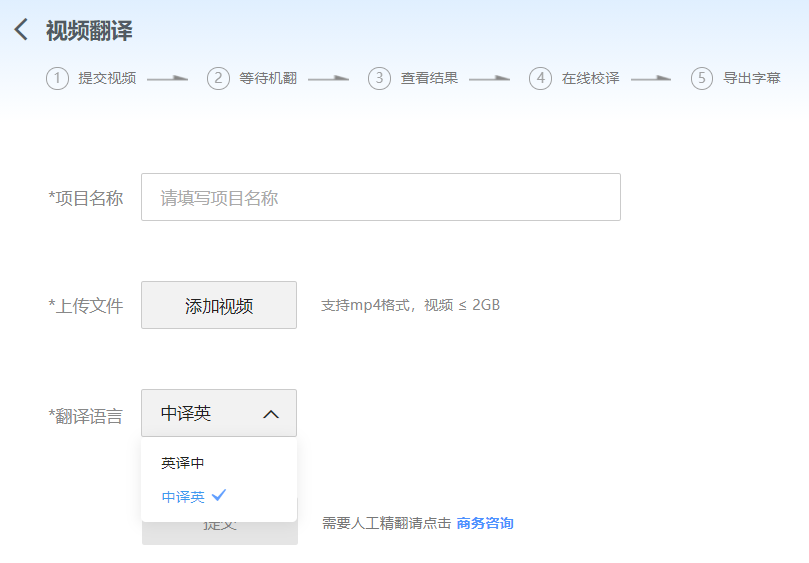Open the 在线校译 step label
Viewport: 809px width, 563px height.
pos(590,78)
